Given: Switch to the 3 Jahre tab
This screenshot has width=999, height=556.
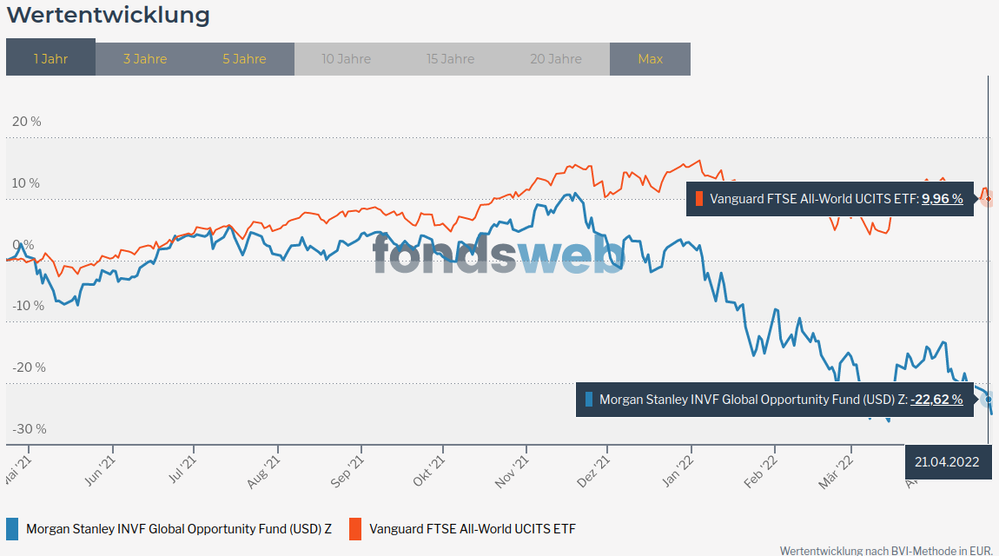Looking at the screenshot, I should [145, 59].
